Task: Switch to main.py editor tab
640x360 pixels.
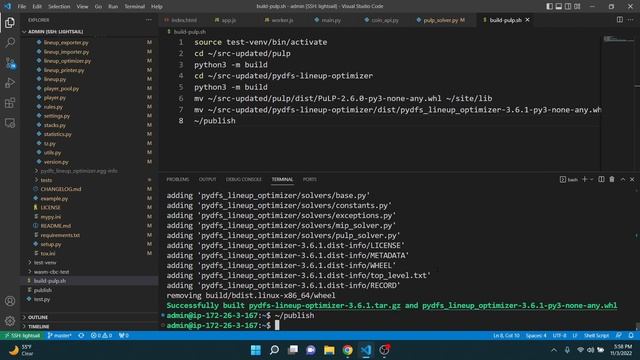Action: coord(331,20)
